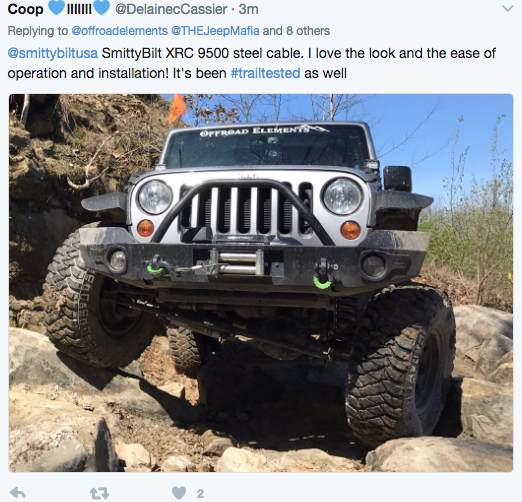Image resolution: width=522 pixels, height=502 pixels.
Task: Retweet this post using the retweet icon
Action: click(99, 493)
